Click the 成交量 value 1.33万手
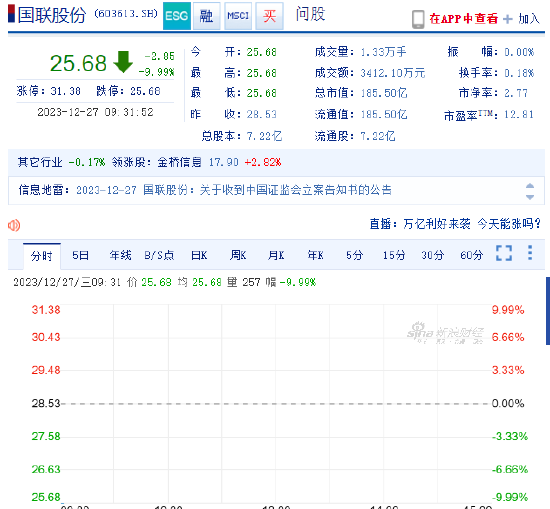The width and height of the screenshot is (550, 509). (x=383, y=52)
